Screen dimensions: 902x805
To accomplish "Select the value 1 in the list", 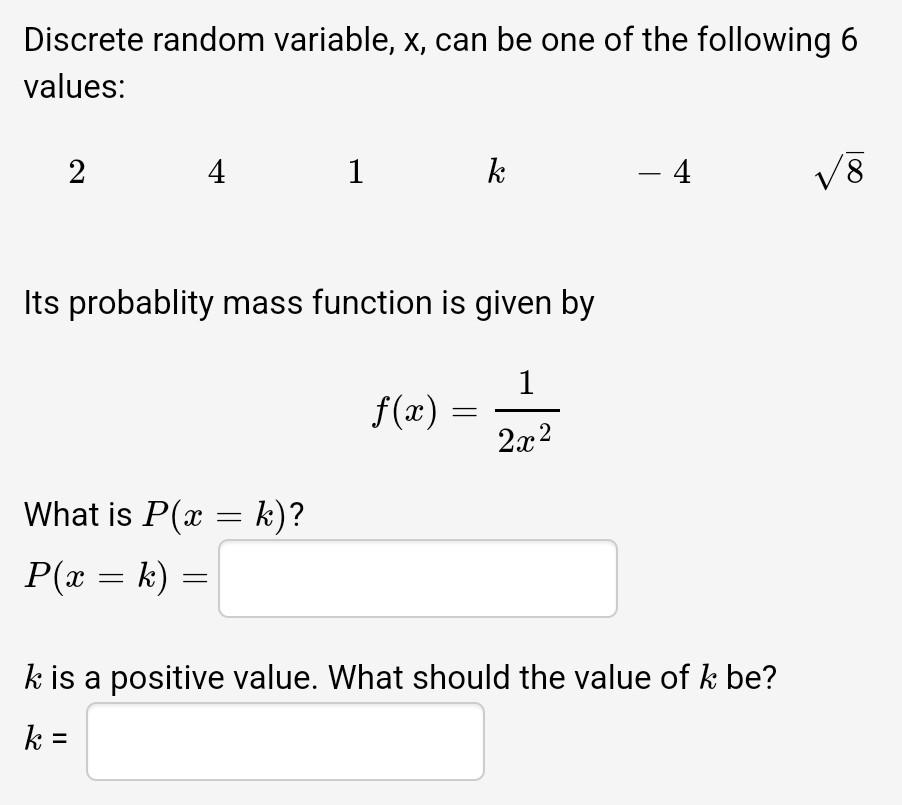I will 355,172.
